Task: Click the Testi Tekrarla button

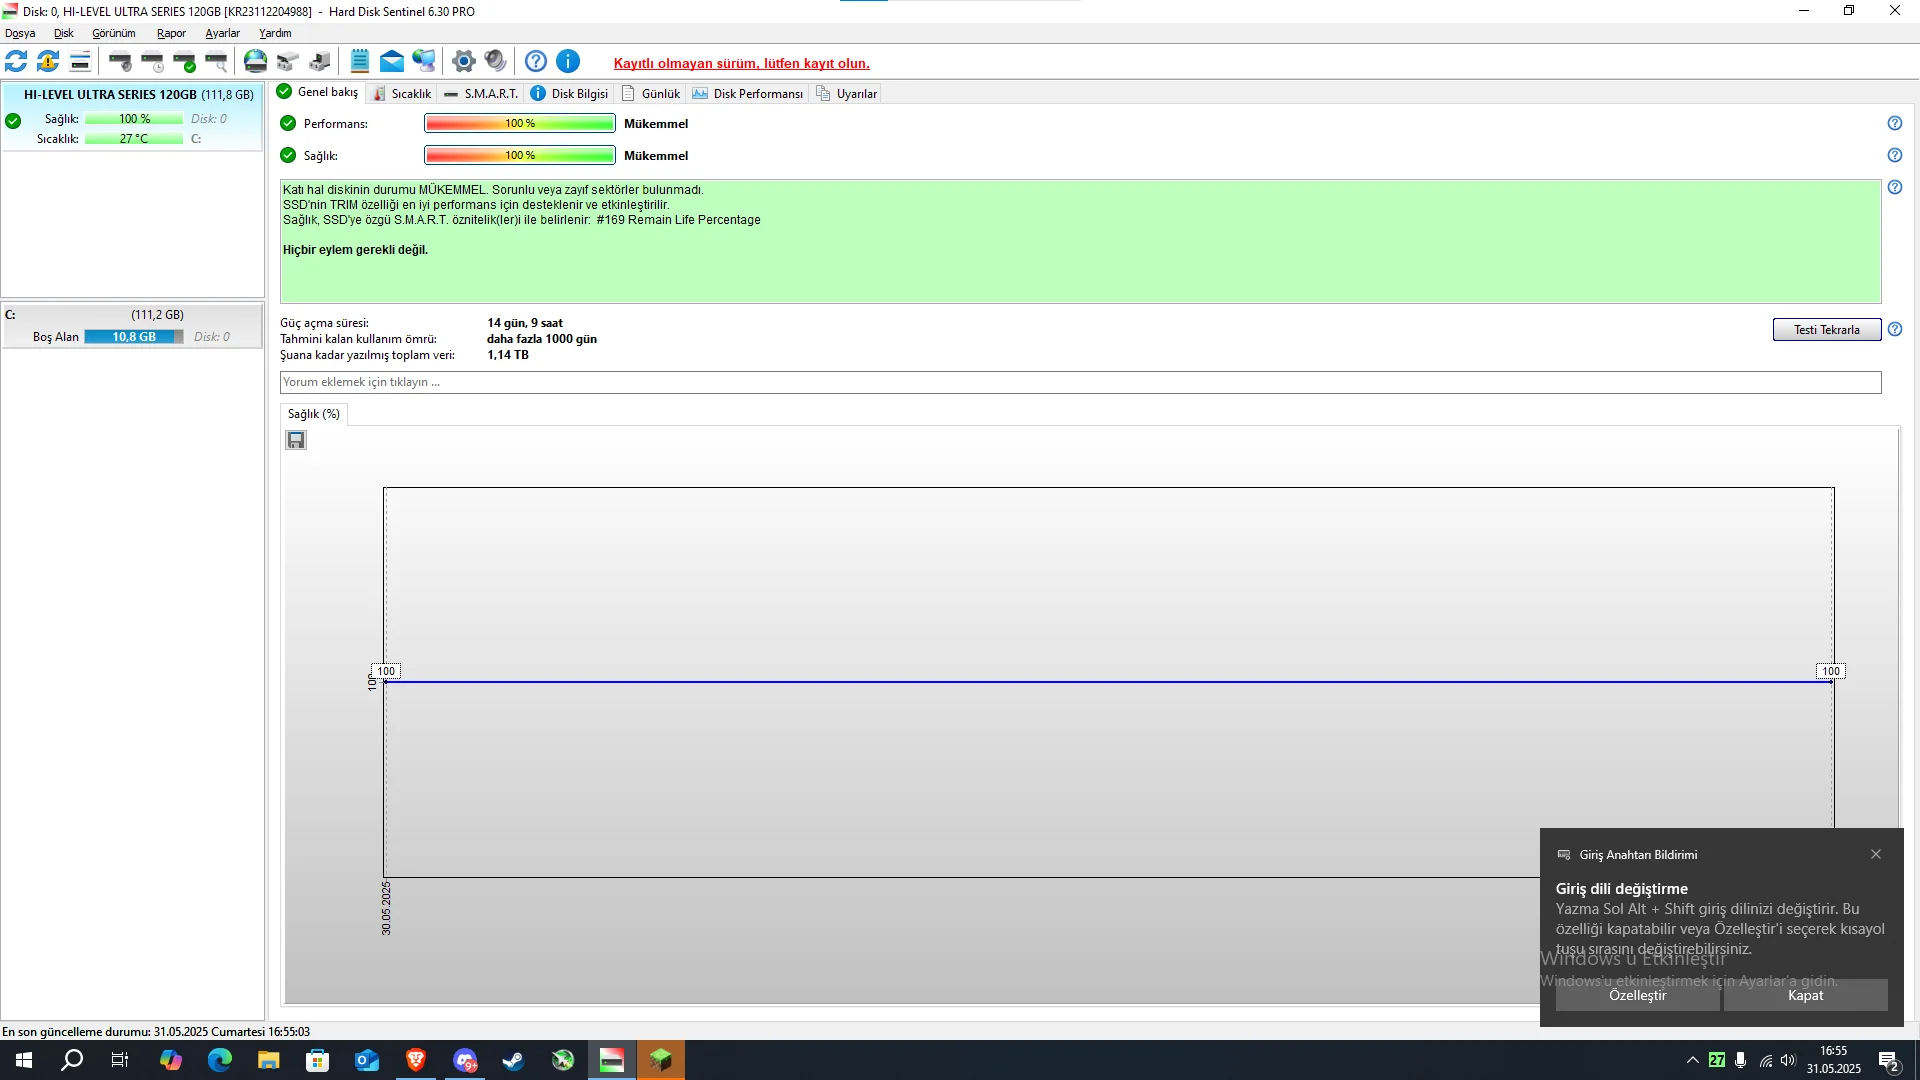Action: (1826, 330)
